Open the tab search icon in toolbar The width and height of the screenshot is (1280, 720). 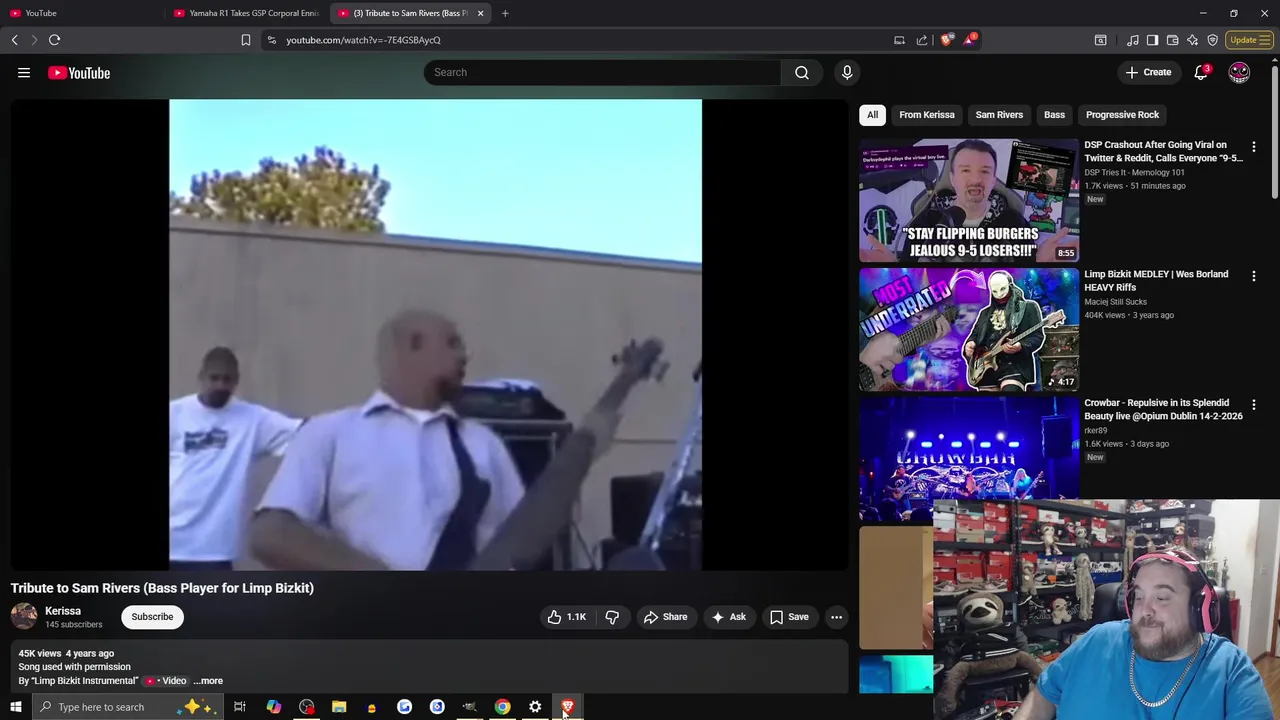coord(1100,40)
